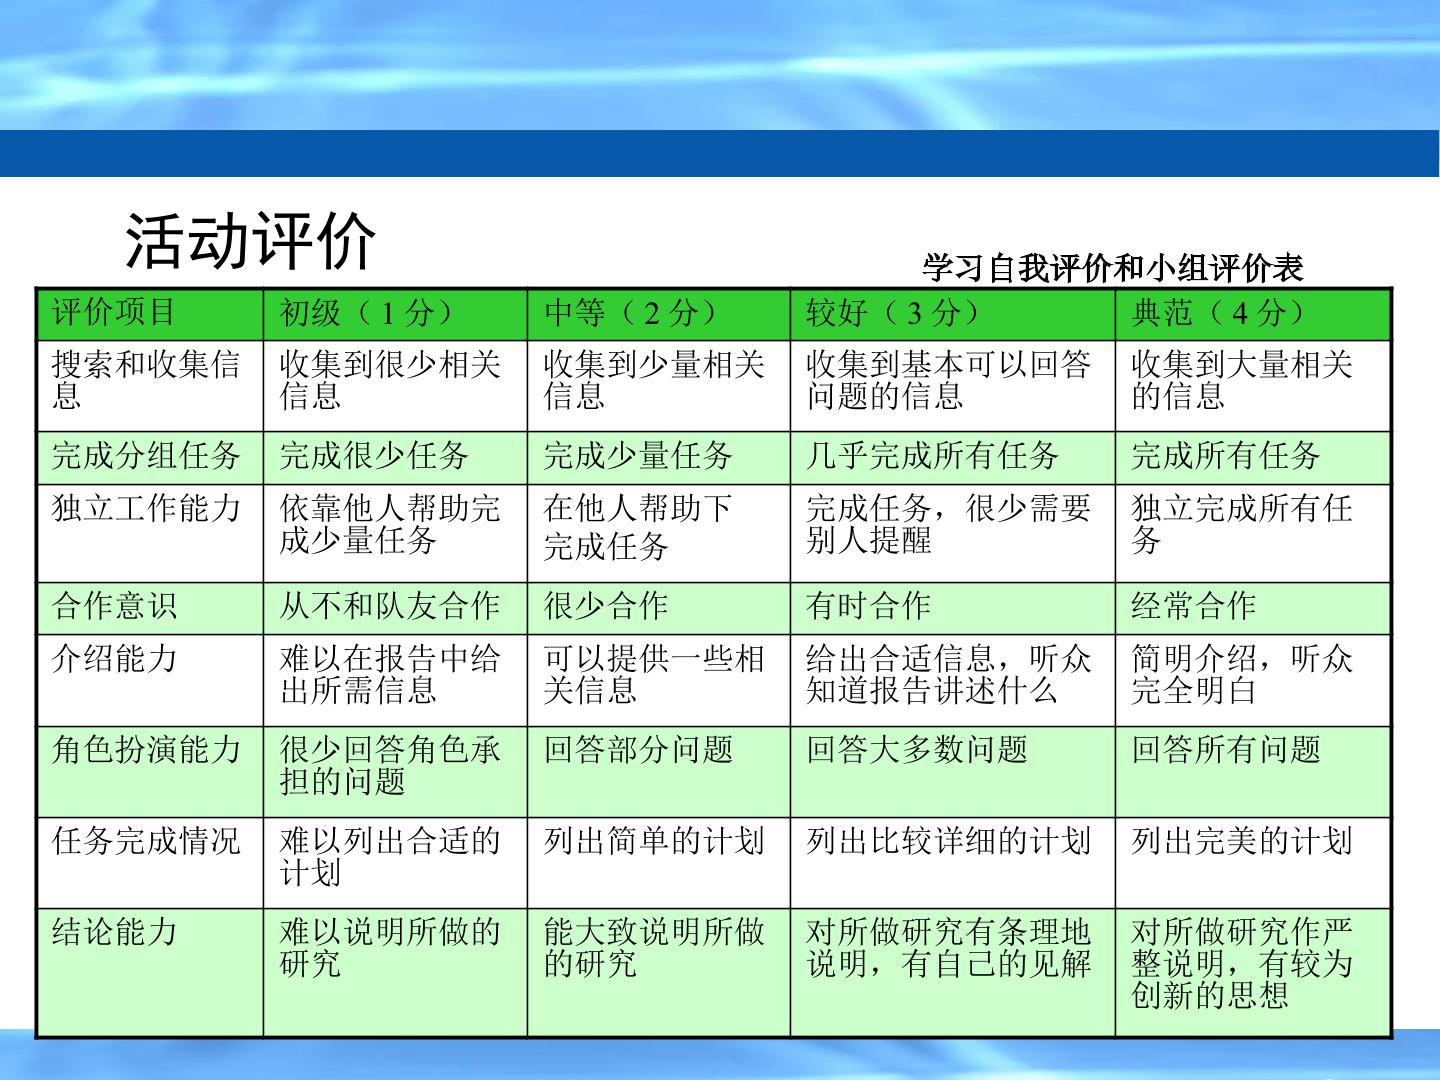Select the cell 能大致说明所做的研究
1440x1080 pixels.
click(x=659, y=972)
